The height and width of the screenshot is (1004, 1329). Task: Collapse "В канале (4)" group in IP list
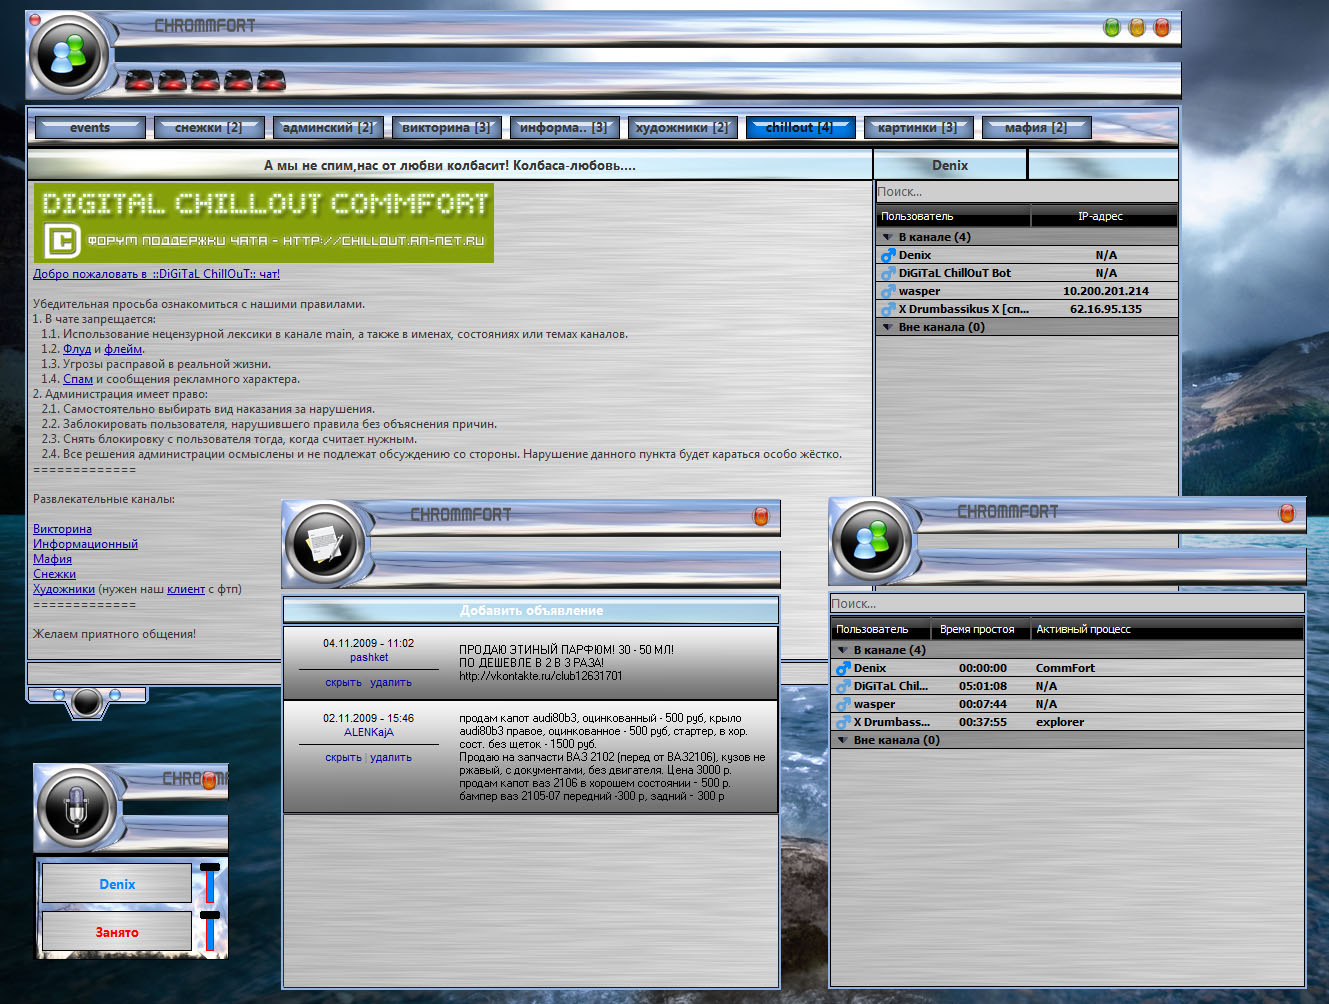[x=887, y=238]
